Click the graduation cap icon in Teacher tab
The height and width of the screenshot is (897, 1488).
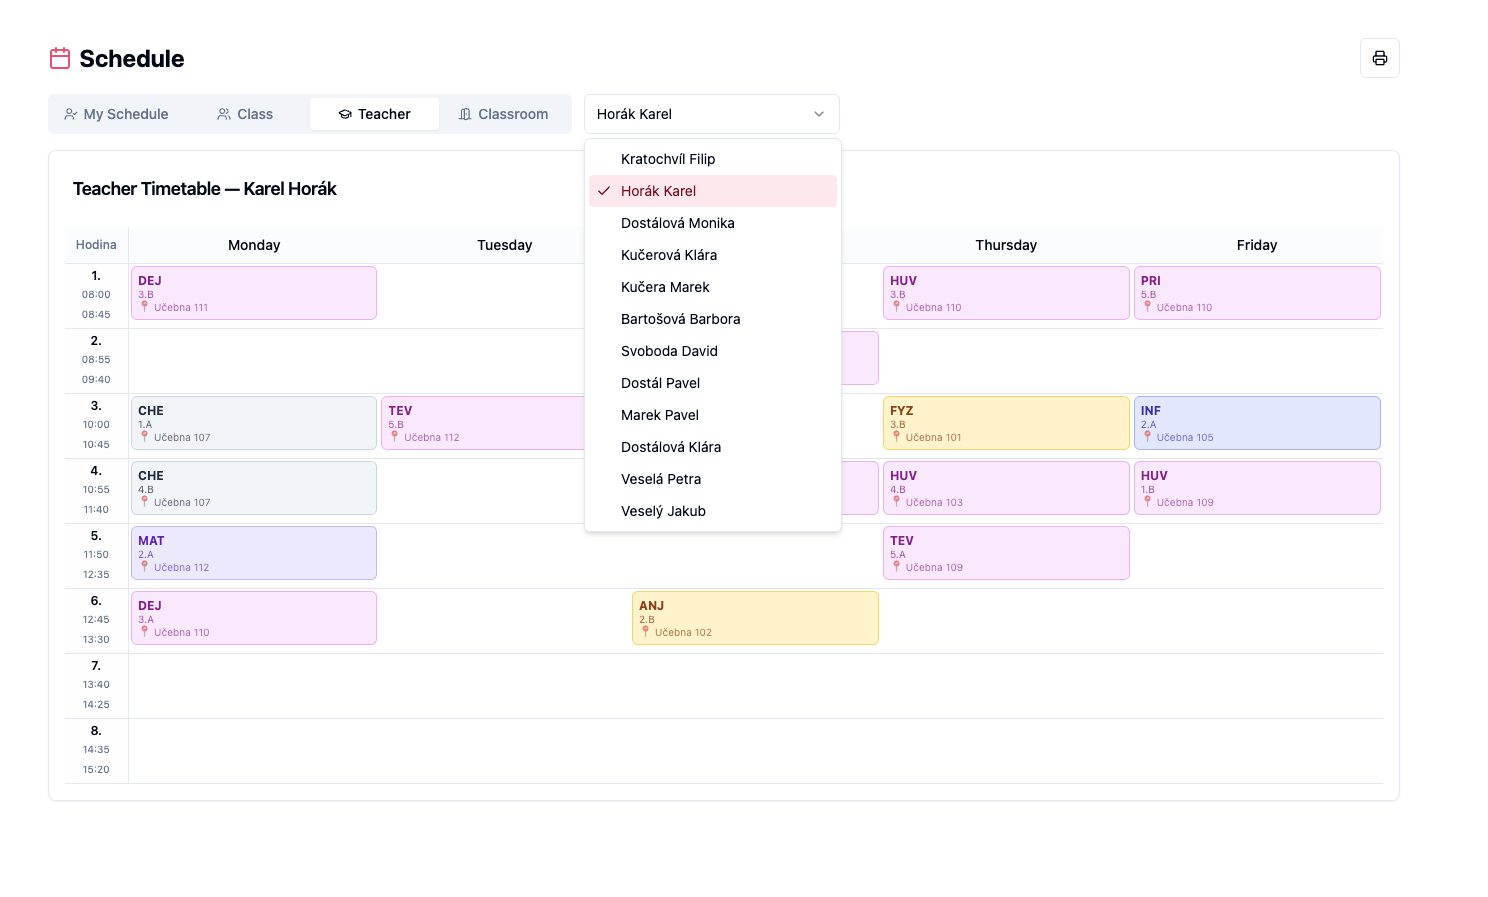[x=345, y=114]
